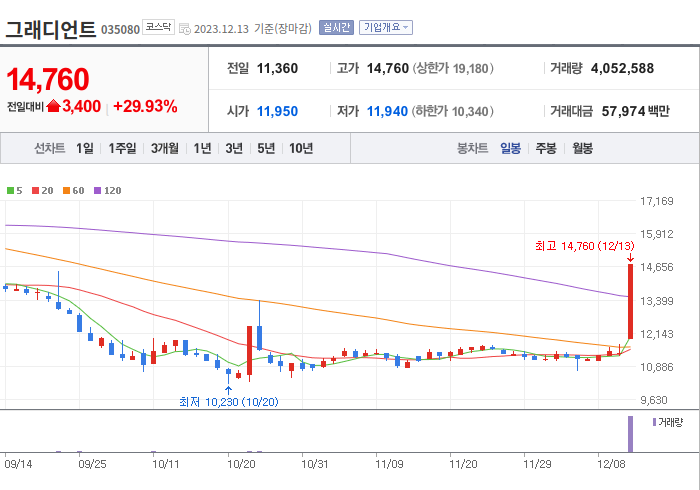The image size is (700, 490).
Task: Click the +29.93% change rate
Action: pyautogui.click(x=145, y=107)
